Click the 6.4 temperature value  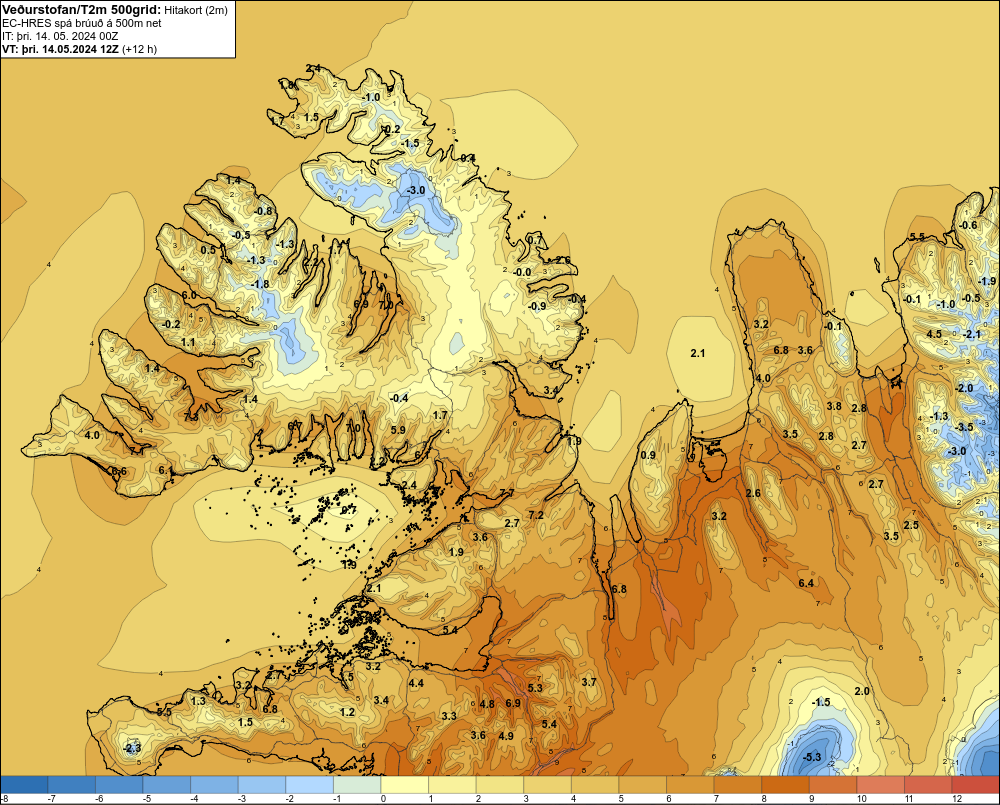(806, 583)
